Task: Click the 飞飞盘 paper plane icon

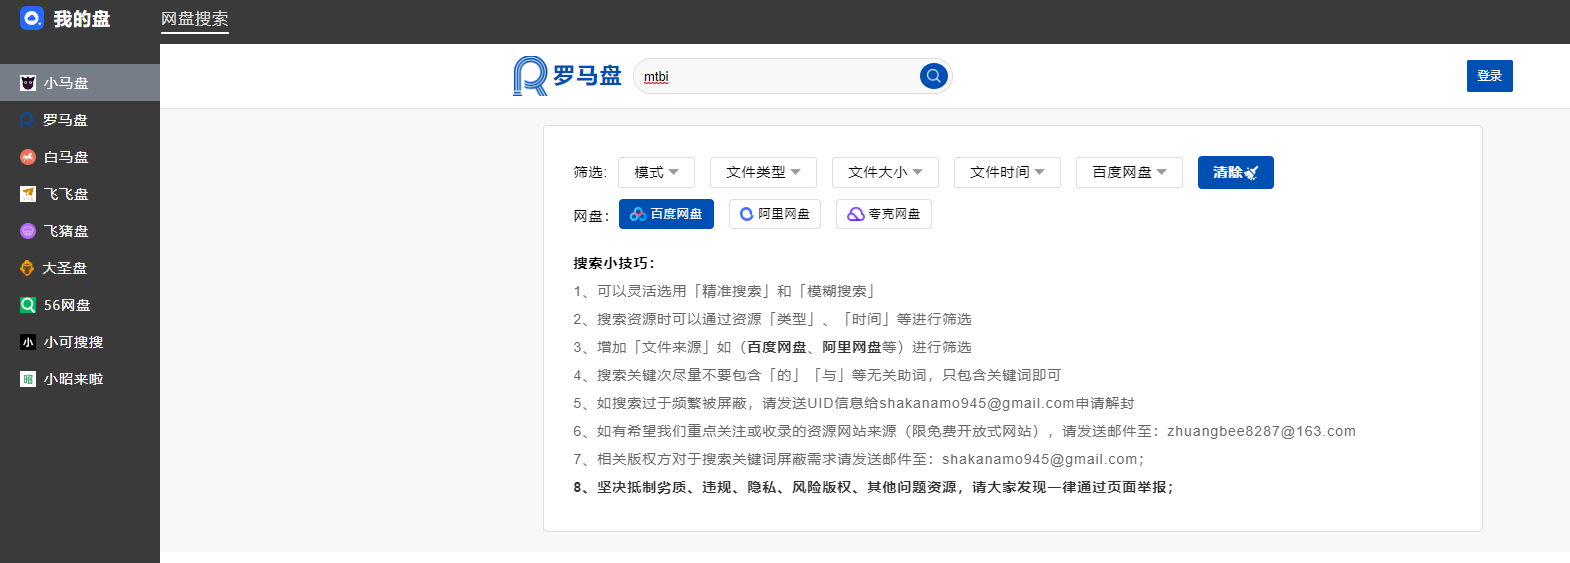Action: point(28,194)
